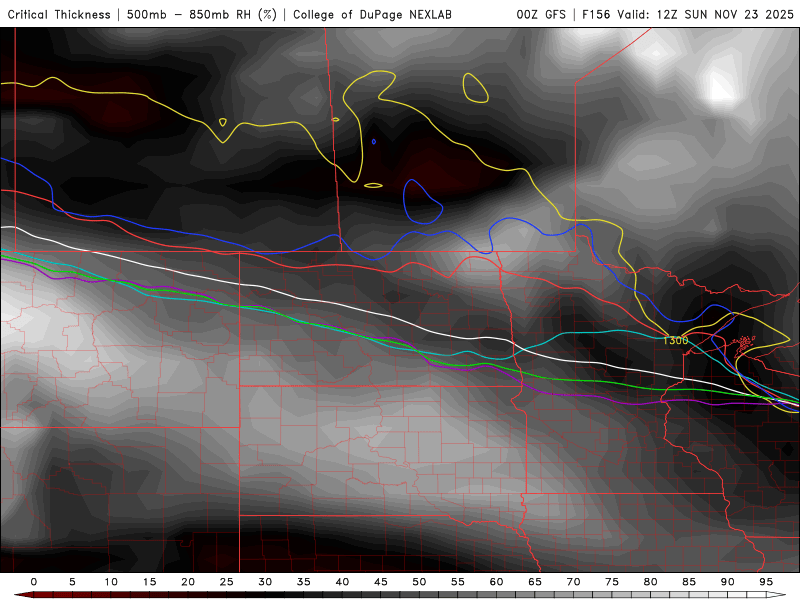This screenshot has height=600, width=800.
Task: Click the white right arrow of colorbar
Action: pyautogui.click(x=776, y=595)
